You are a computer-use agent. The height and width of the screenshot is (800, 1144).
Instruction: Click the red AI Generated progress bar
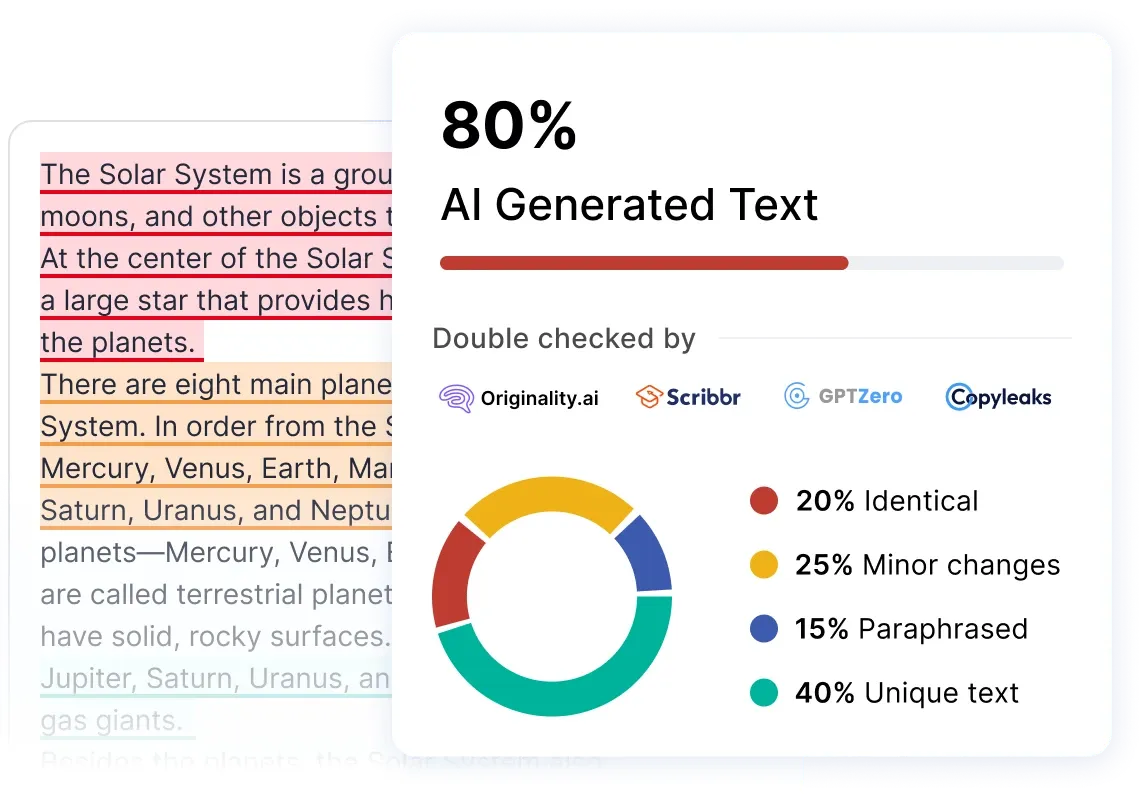click(644, 263)
